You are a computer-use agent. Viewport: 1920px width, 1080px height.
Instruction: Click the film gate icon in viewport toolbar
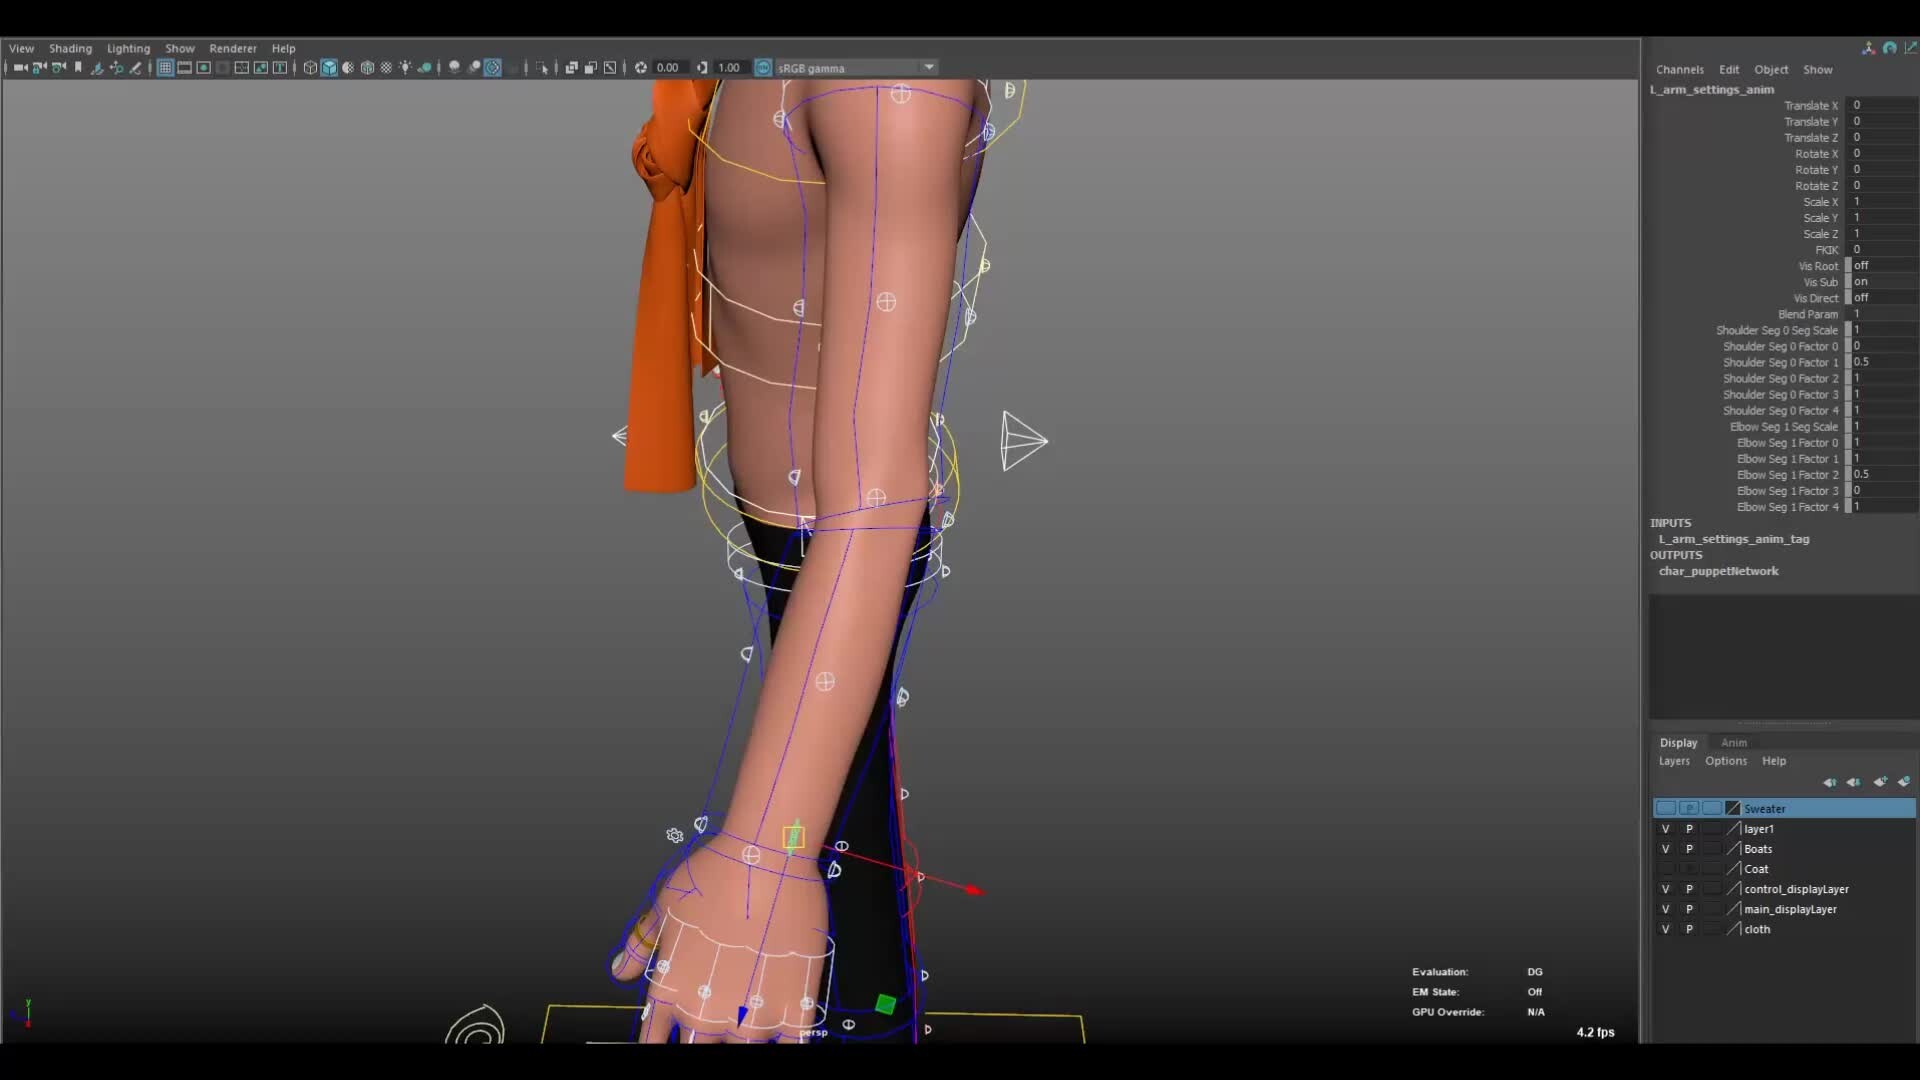pos(185,67)
